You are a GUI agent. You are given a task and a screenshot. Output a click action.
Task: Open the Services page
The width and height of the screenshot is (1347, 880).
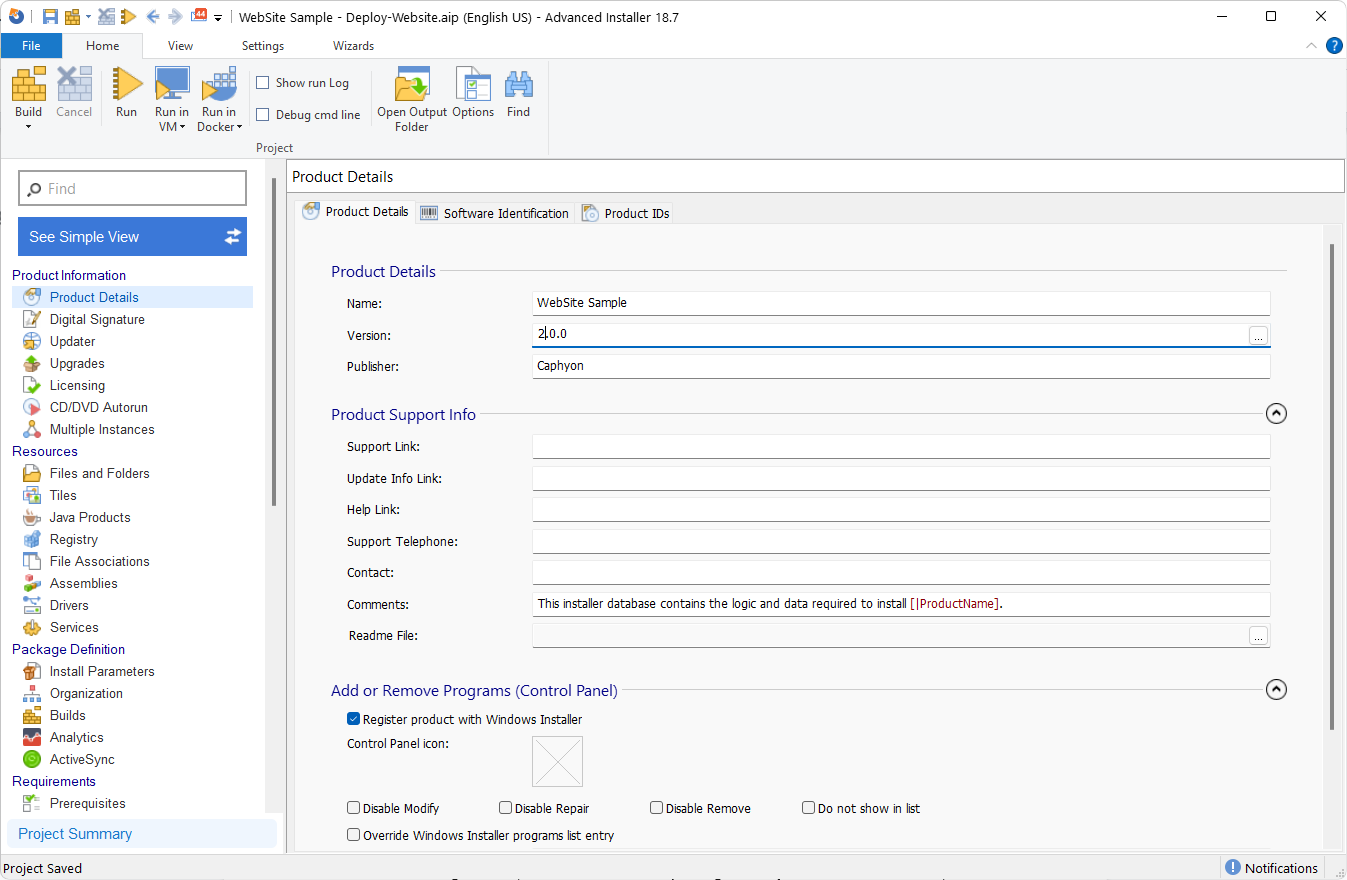(74, 627)
